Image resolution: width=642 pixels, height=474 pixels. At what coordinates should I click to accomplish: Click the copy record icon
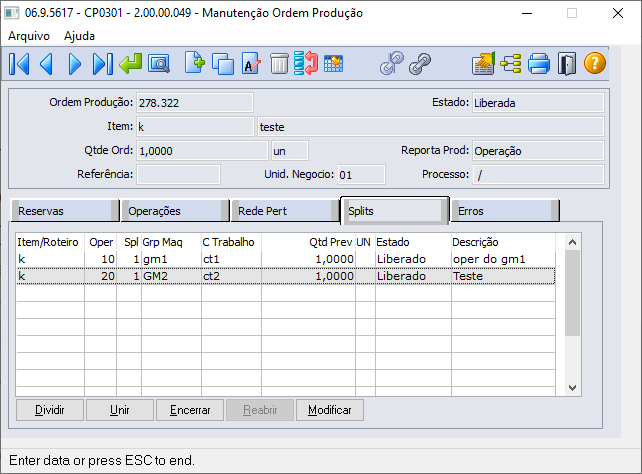[223, 64]
